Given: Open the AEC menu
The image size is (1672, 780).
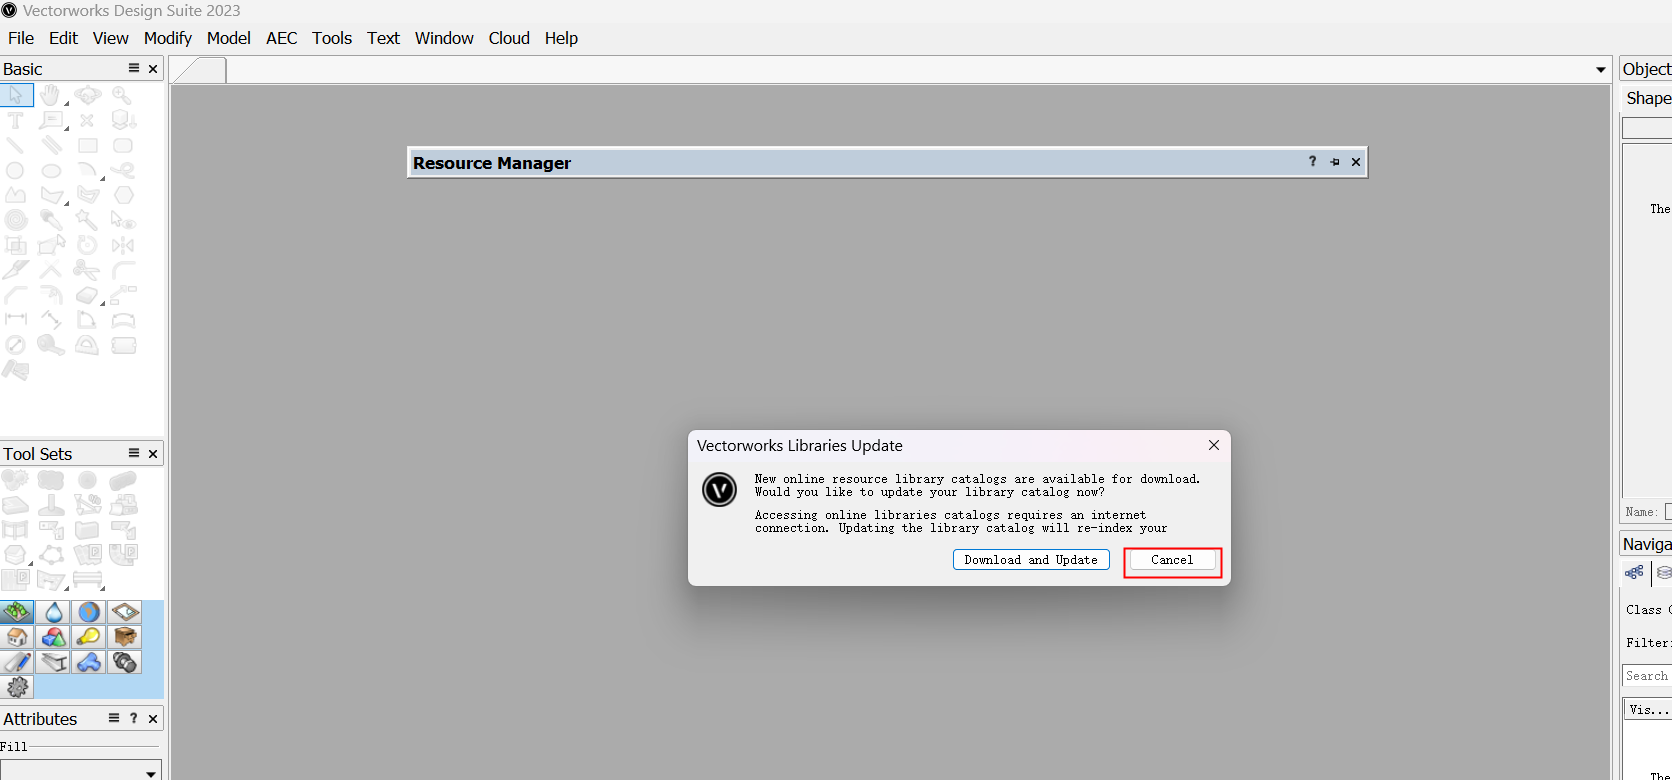Looking at the screenshot, I should click(281, 38).
